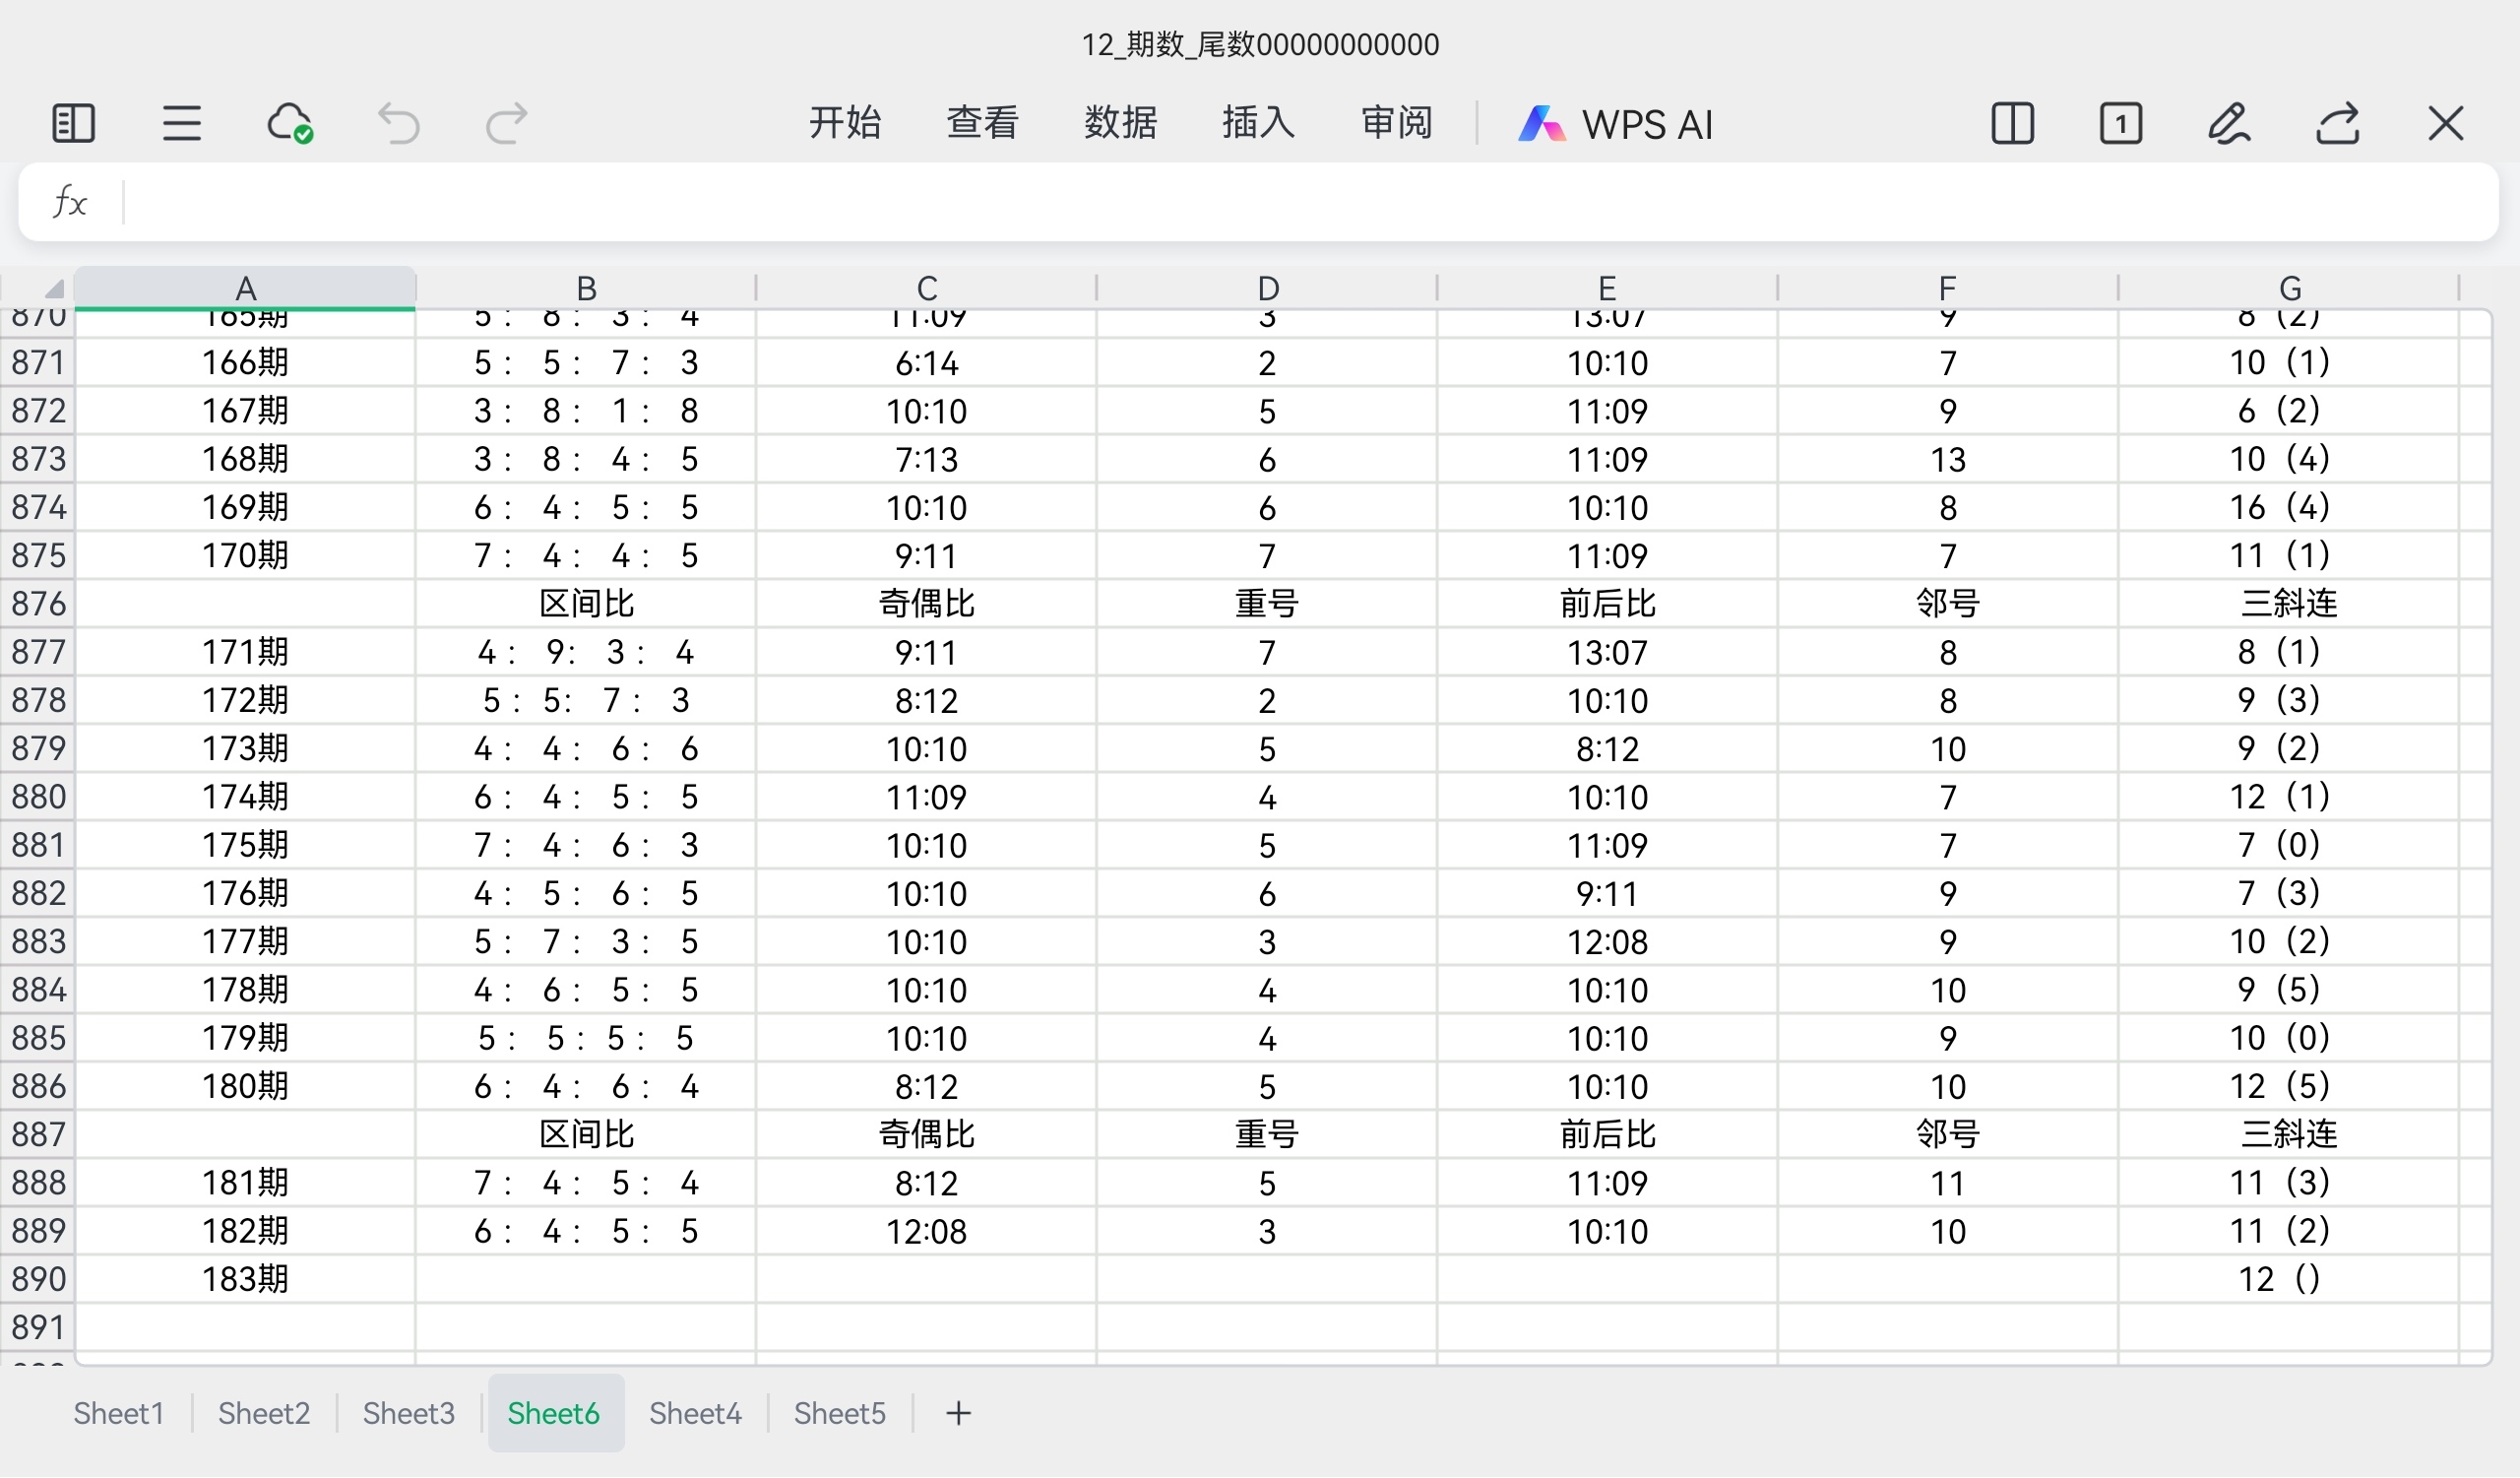
Task: Select all cells via corner triangle
Action: (53, 289)
